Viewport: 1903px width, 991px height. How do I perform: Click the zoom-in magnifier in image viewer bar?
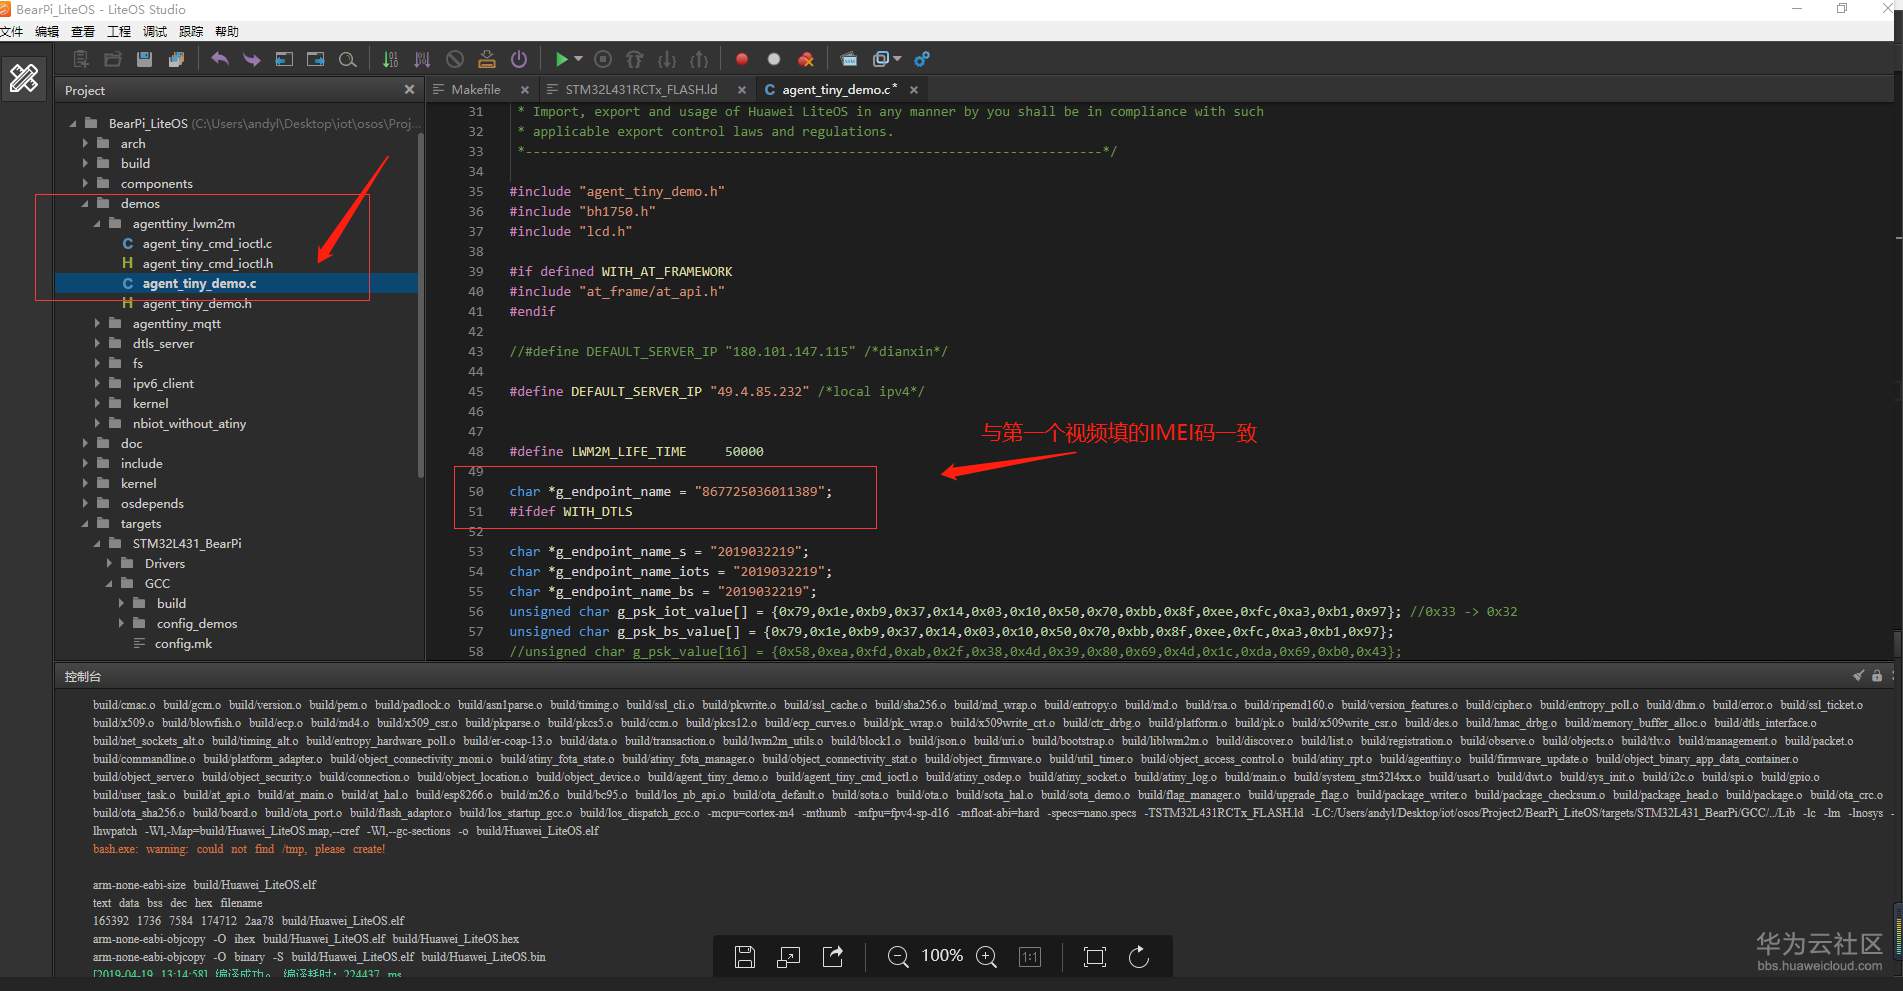(x=986, y=957)
